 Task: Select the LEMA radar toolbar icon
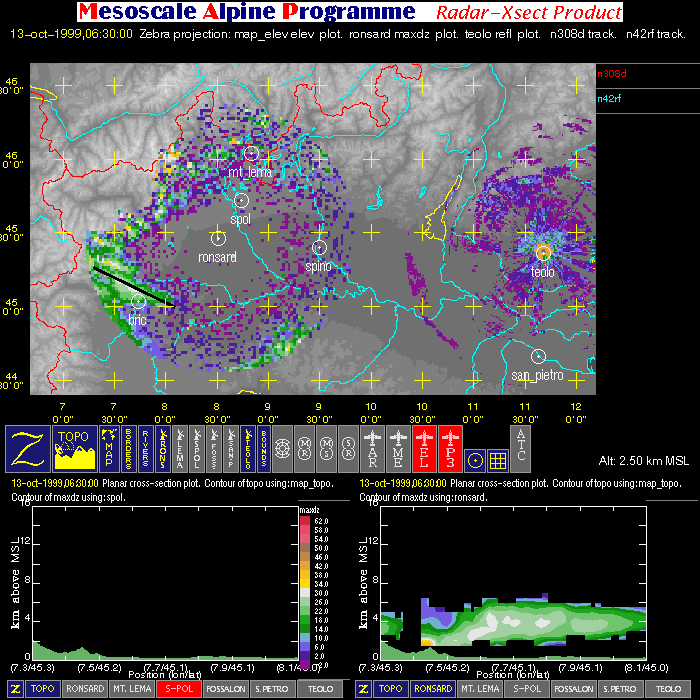[x=180, y=447]
